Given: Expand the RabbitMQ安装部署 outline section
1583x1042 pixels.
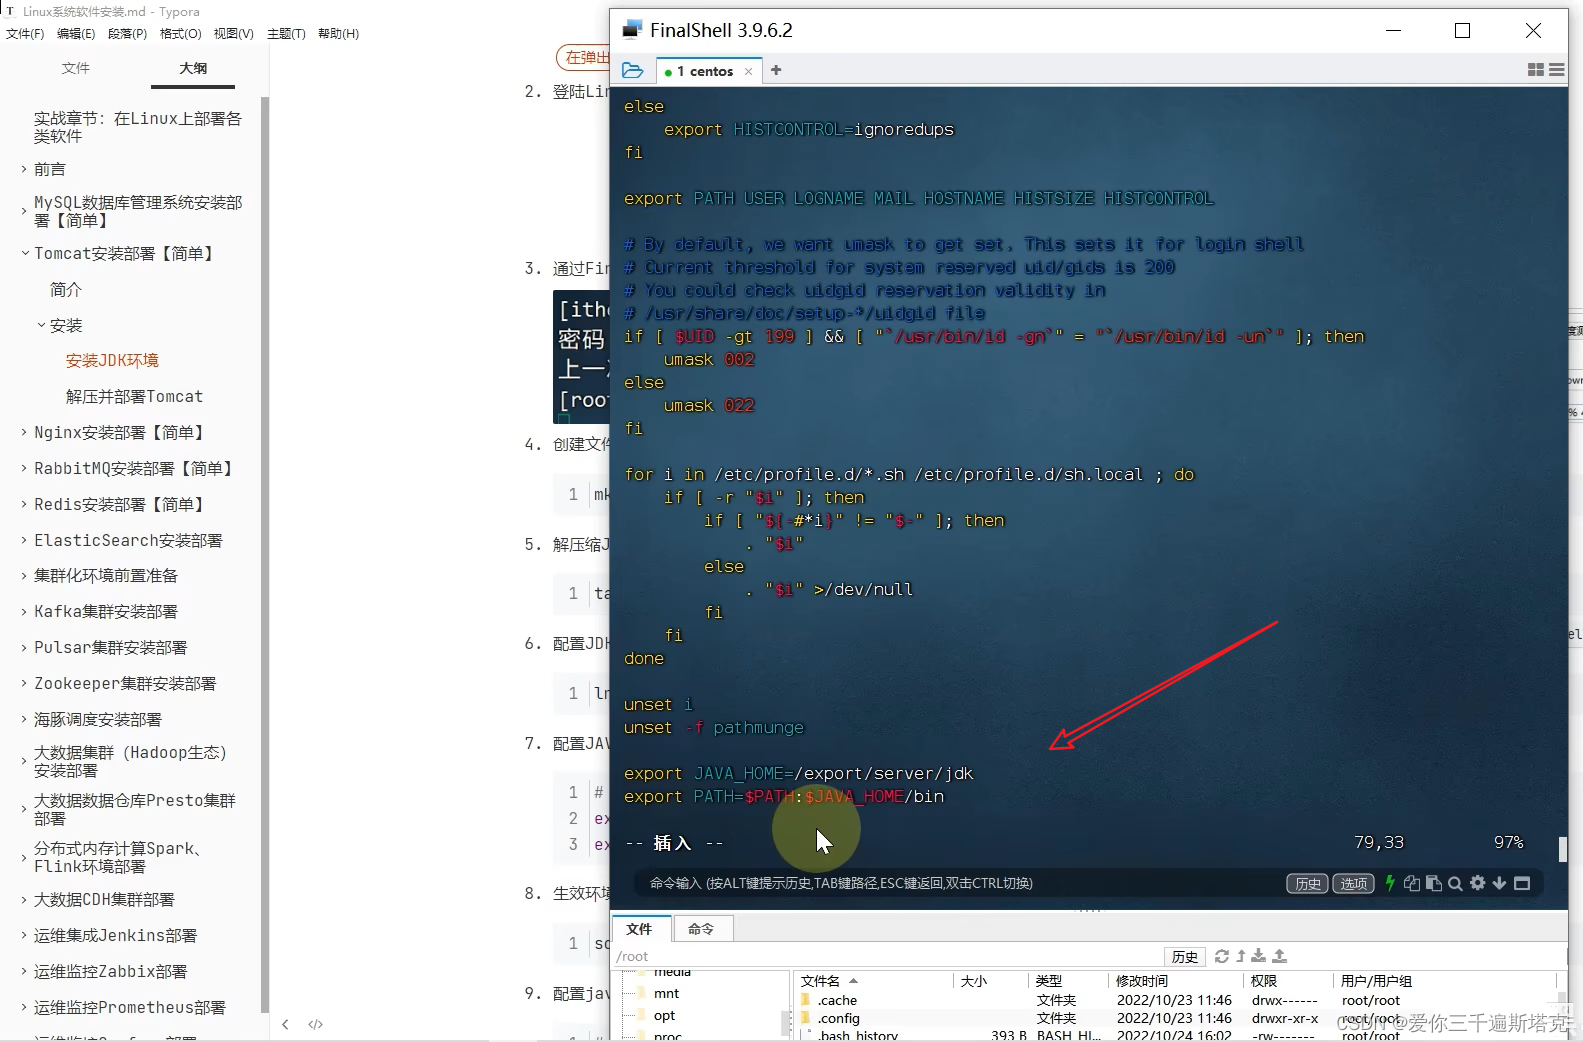Looking at the screenshot, I should 24,468.
